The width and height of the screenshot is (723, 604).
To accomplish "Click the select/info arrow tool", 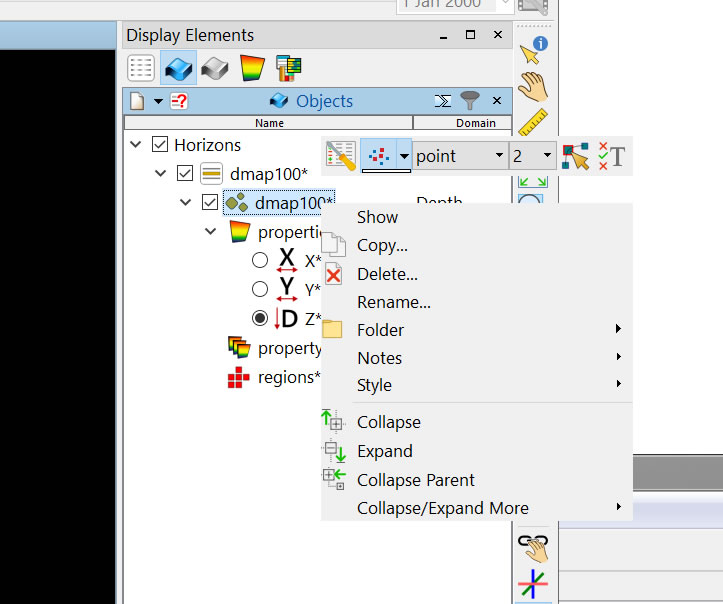I will 534,49.
